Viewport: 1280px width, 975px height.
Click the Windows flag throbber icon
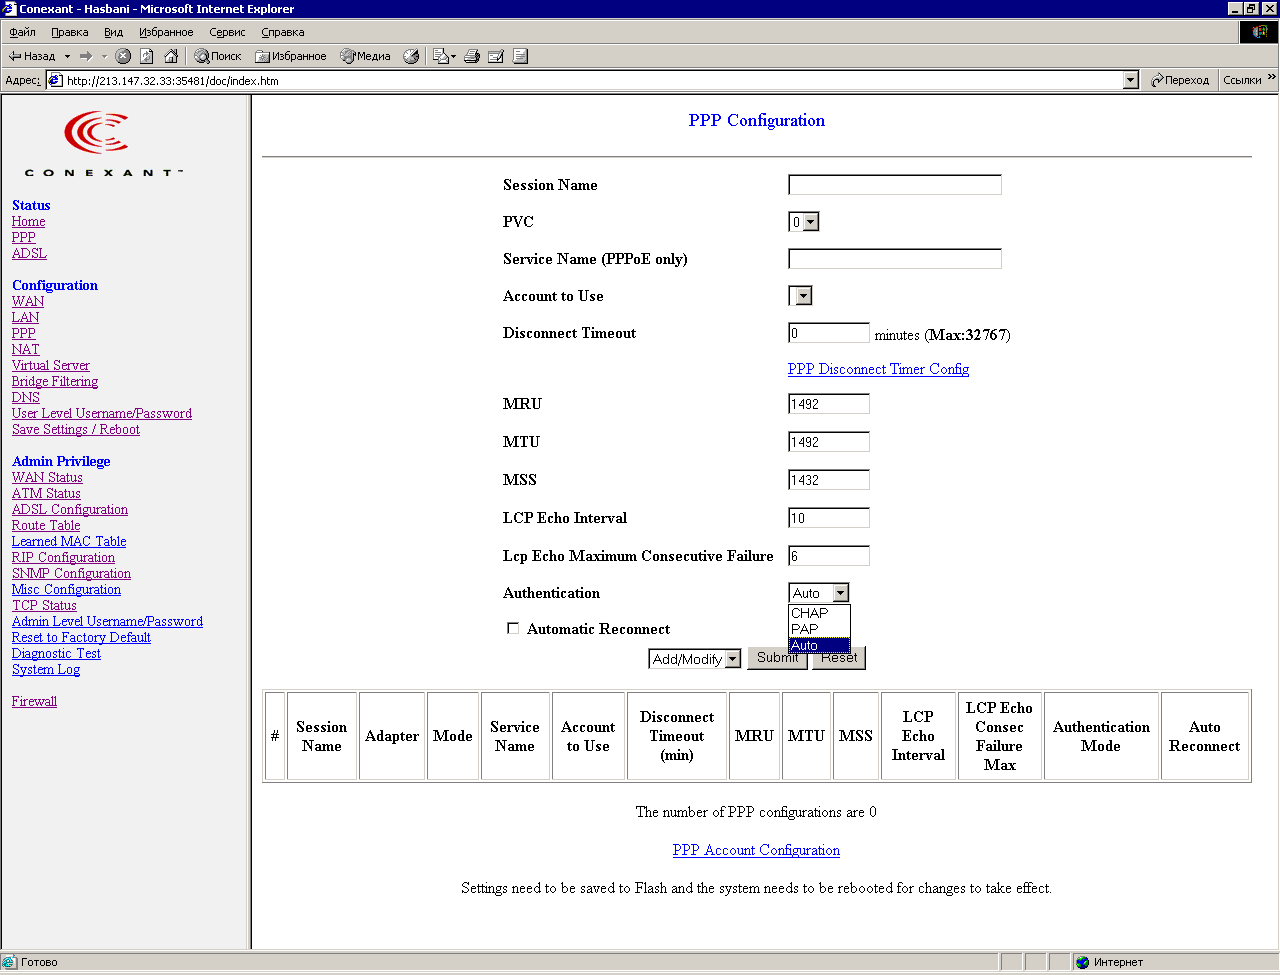click(x=1259, y=32)
